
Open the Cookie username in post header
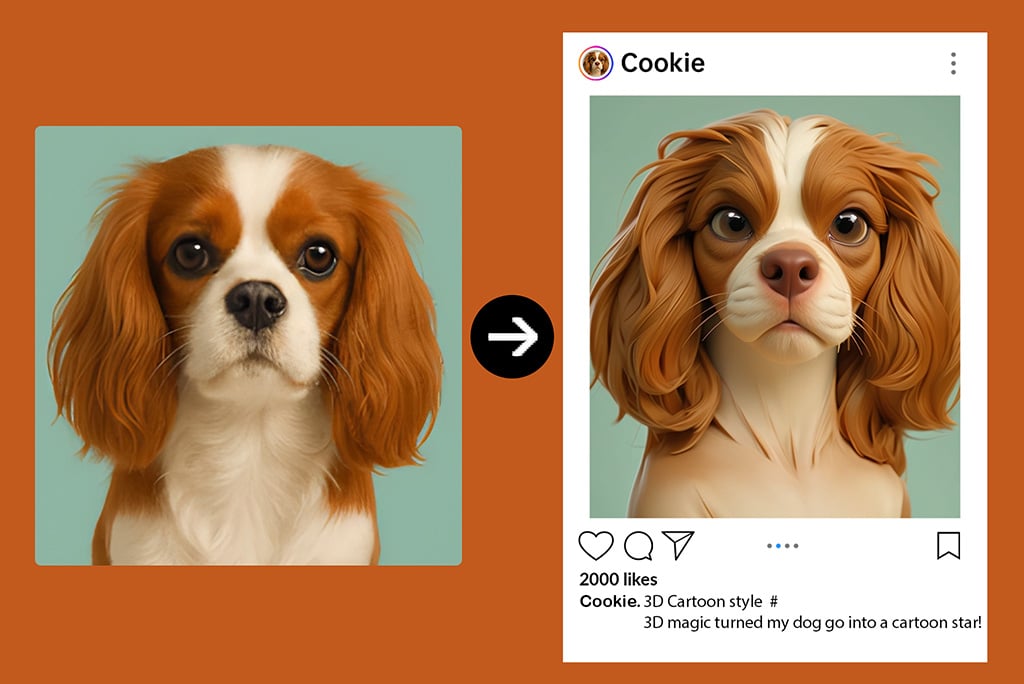pos(663,63)
